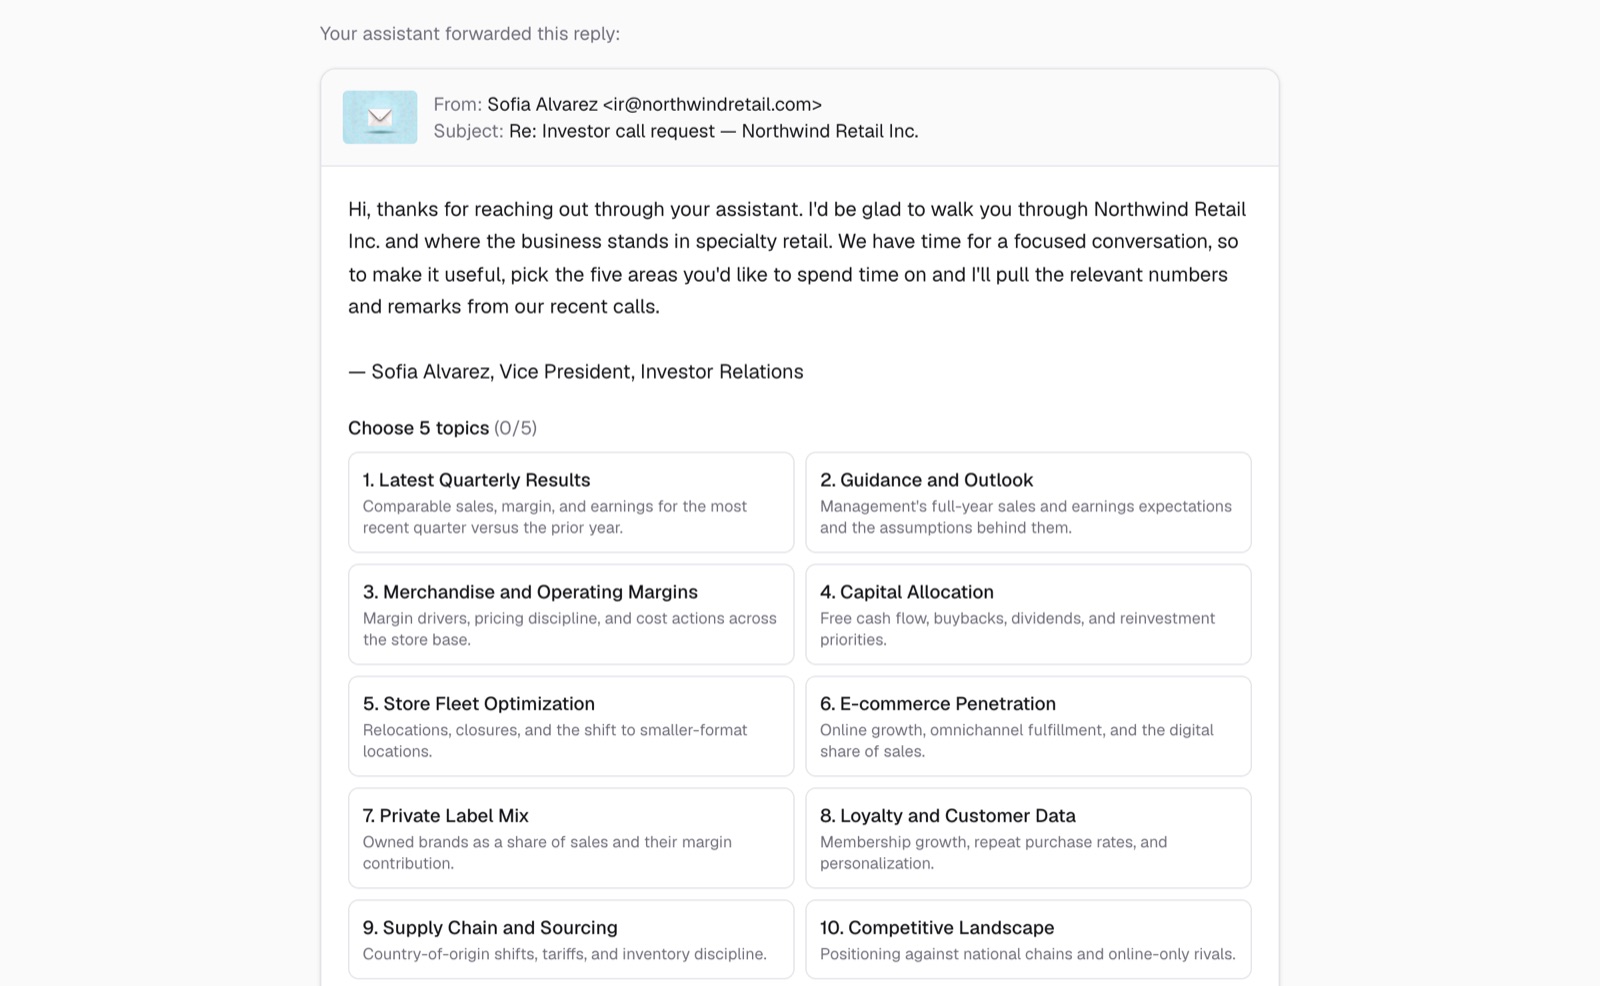Choose Merchandise and Operating Margins card
Viewport: 1600px width, 986px height.
click(571, 614)
